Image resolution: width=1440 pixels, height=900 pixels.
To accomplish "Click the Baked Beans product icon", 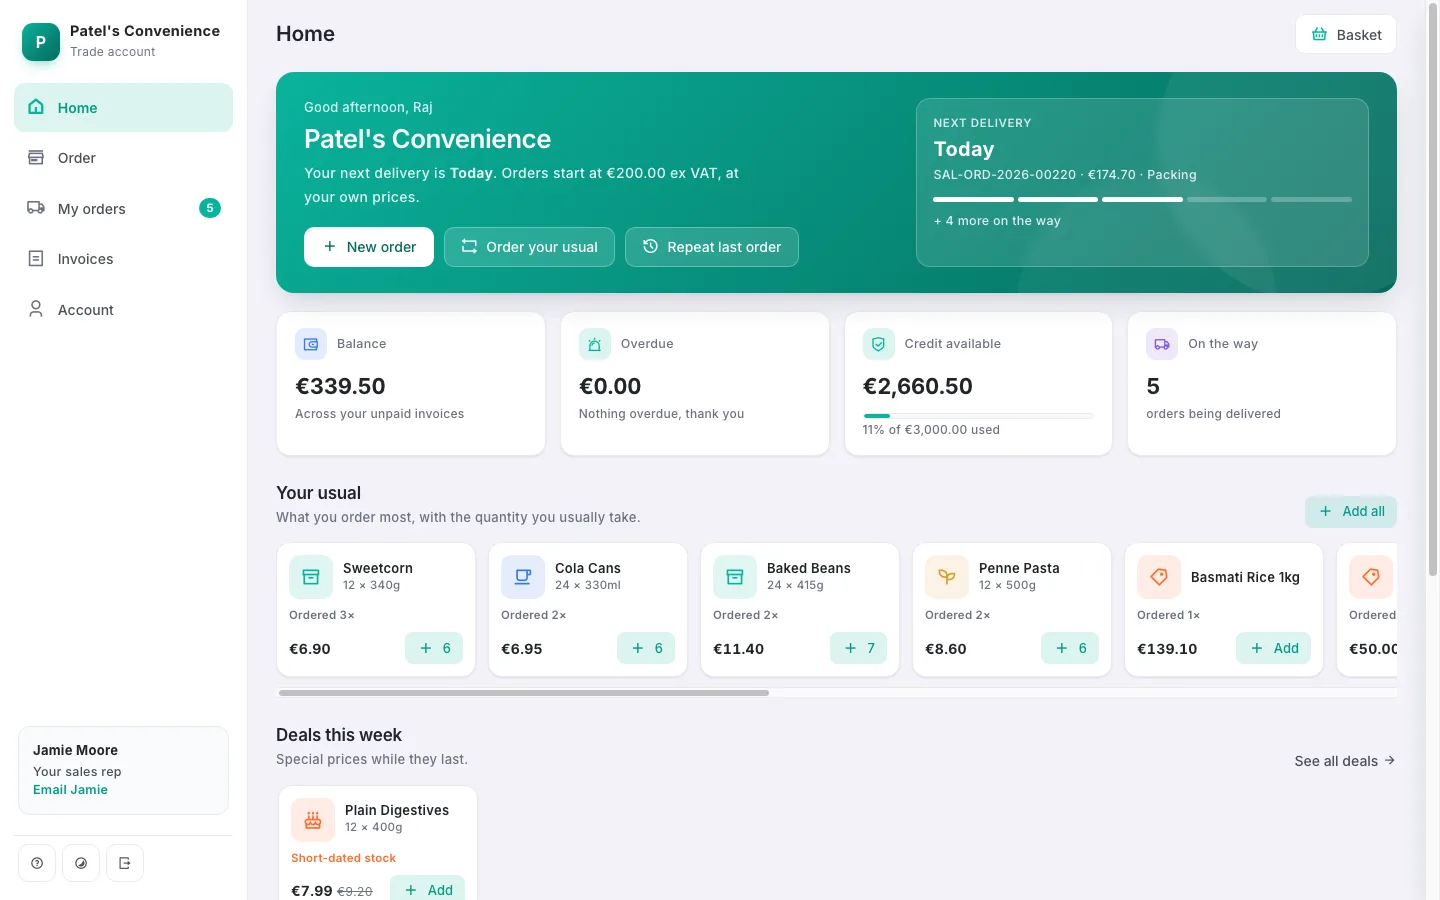I will point(735,577).
